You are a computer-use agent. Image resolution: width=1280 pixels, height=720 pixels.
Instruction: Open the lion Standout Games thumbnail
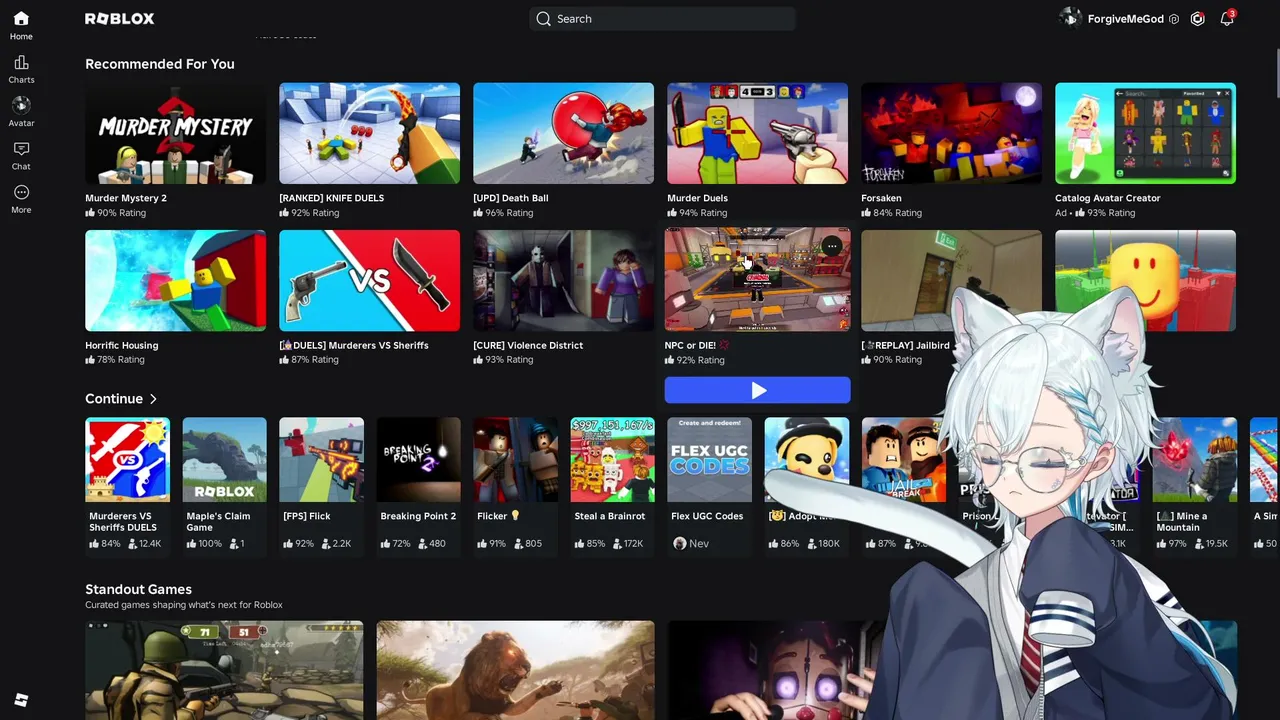tap(515, 670)
